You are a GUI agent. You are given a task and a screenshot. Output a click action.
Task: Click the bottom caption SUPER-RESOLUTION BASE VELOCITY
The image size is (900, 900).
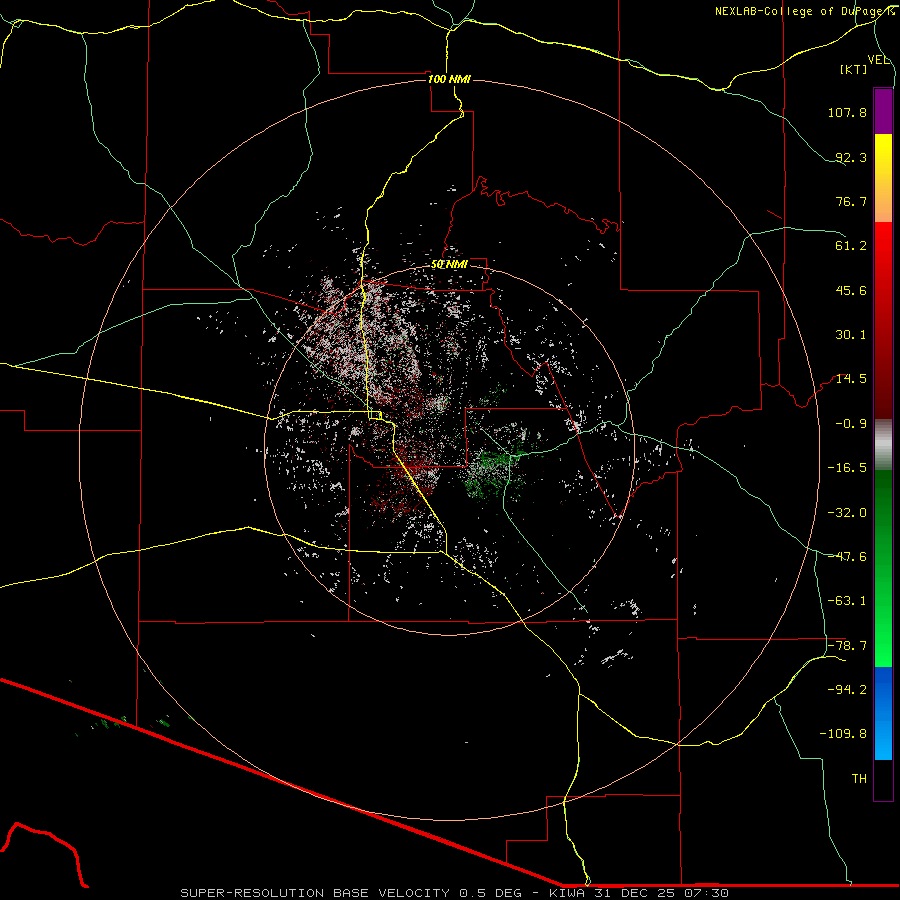(315, 893)
